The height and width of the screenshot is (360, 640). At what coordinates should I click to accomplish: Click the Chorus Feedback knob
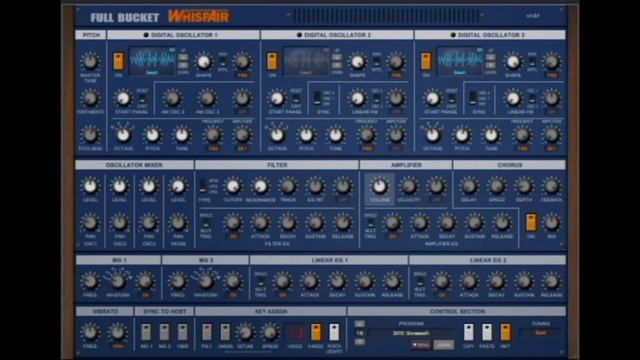coord(551,186)
